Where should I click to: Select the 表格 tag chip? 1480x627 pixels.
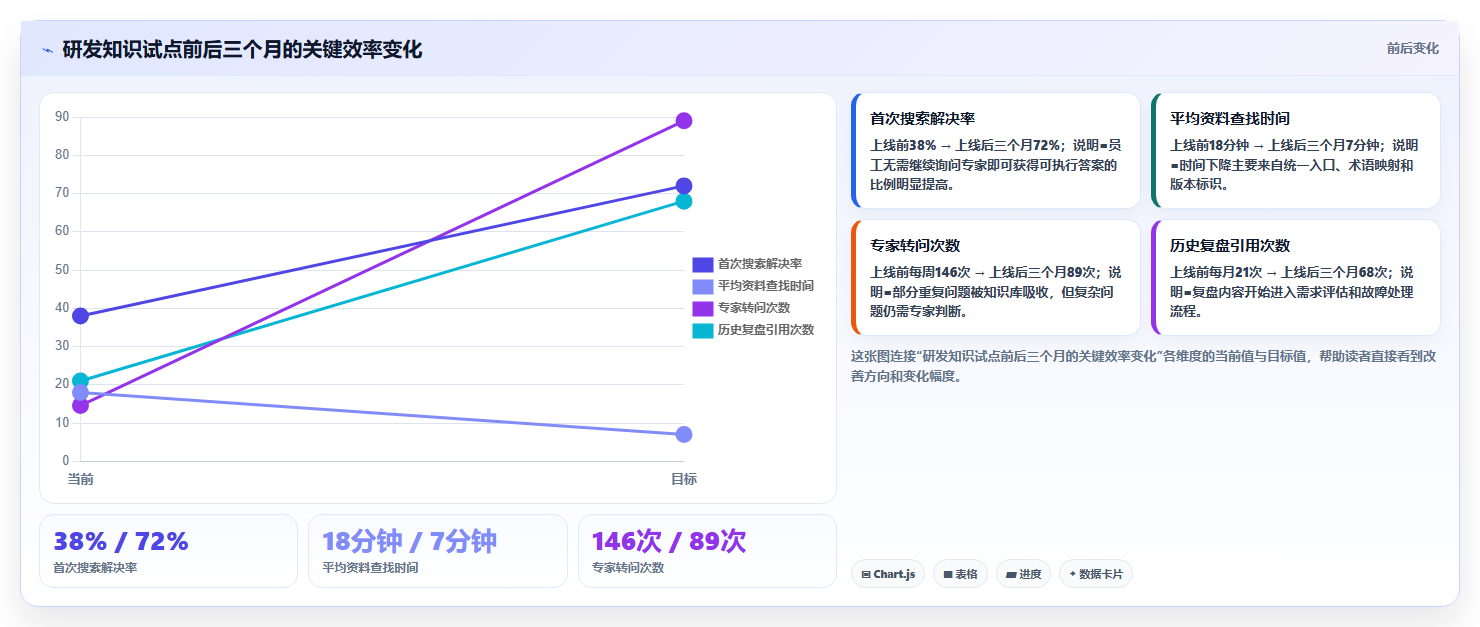(x=960, y=574)
